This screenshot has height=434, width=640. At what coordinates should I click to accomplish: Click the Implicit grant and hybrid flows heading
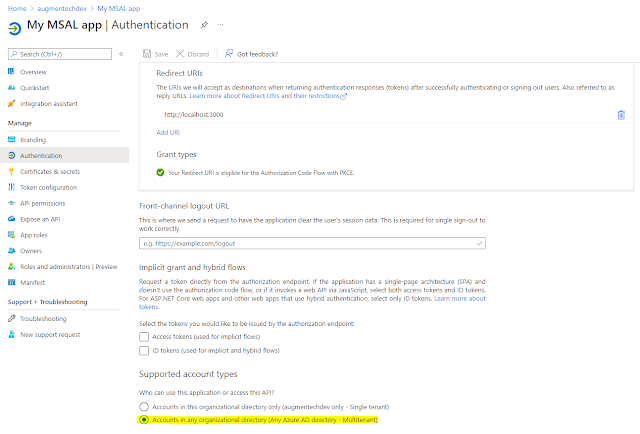pyautogui.click(x=192, y=267)
